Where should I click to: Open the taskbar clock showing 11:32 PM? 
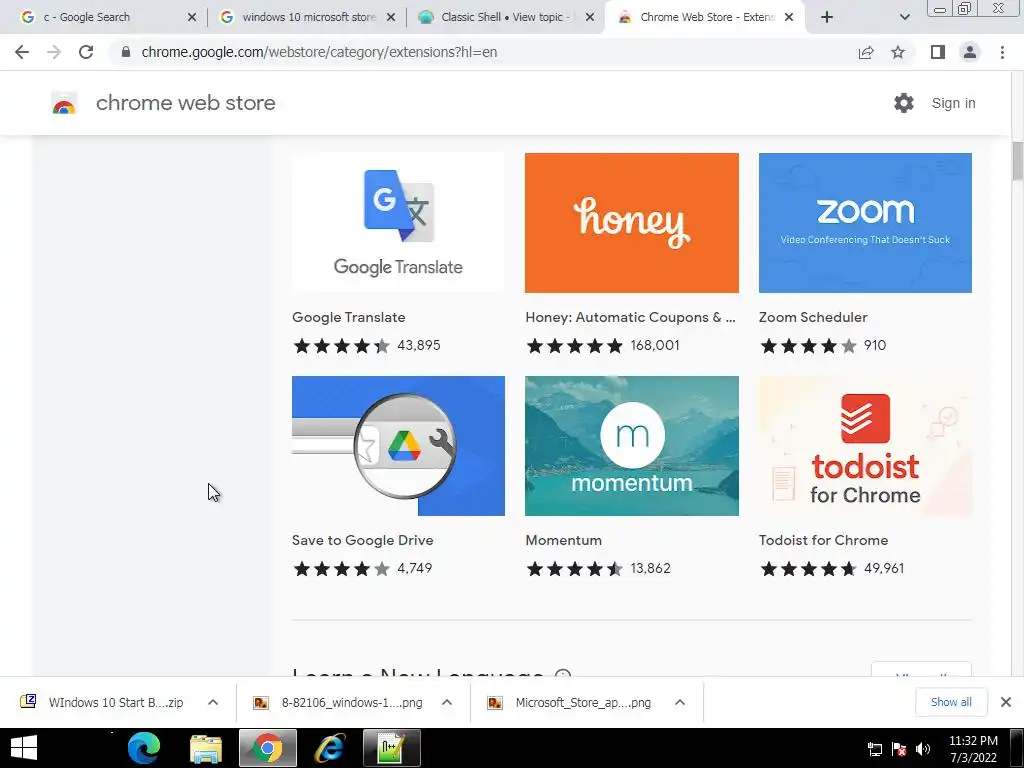click(973, 749)
